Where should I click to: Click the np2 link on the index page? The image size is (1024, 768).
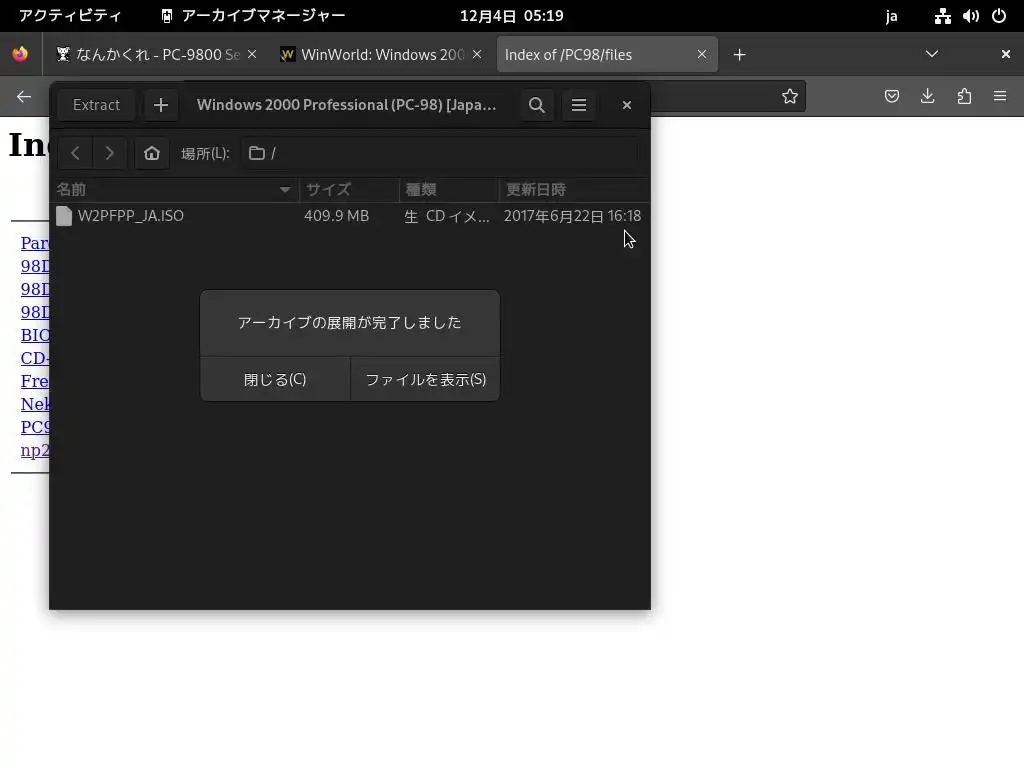click(35, 450)
